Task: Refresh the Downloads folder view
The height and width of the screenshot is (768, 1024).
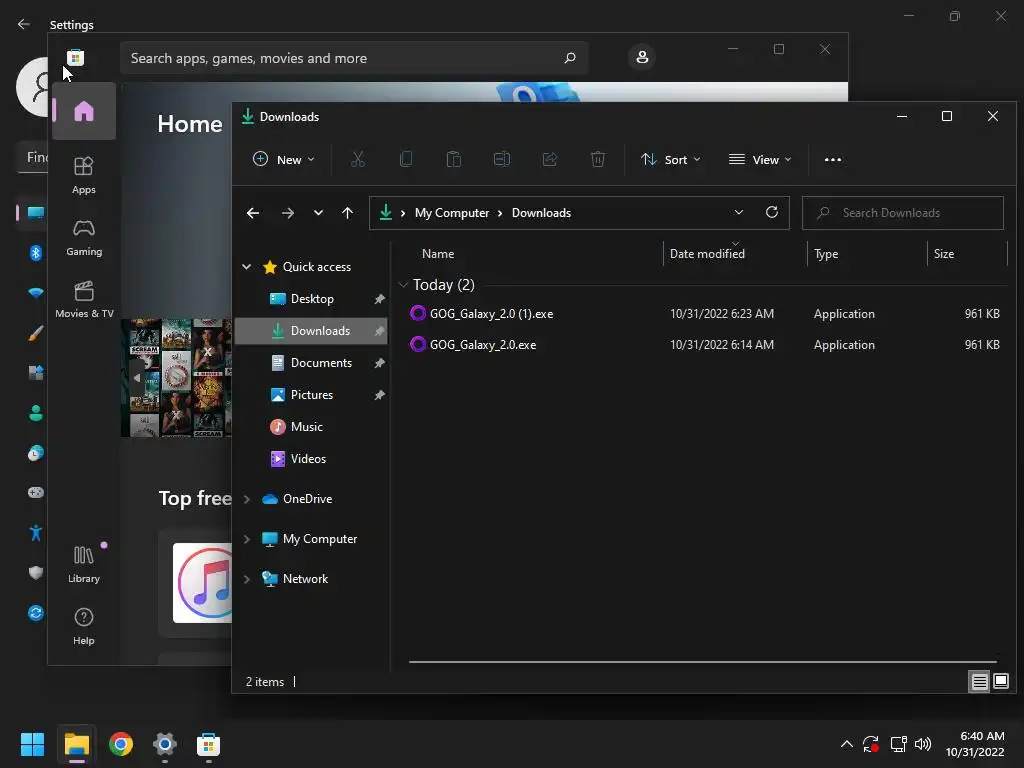Action: pyautogui.click(x=772, y=212)
